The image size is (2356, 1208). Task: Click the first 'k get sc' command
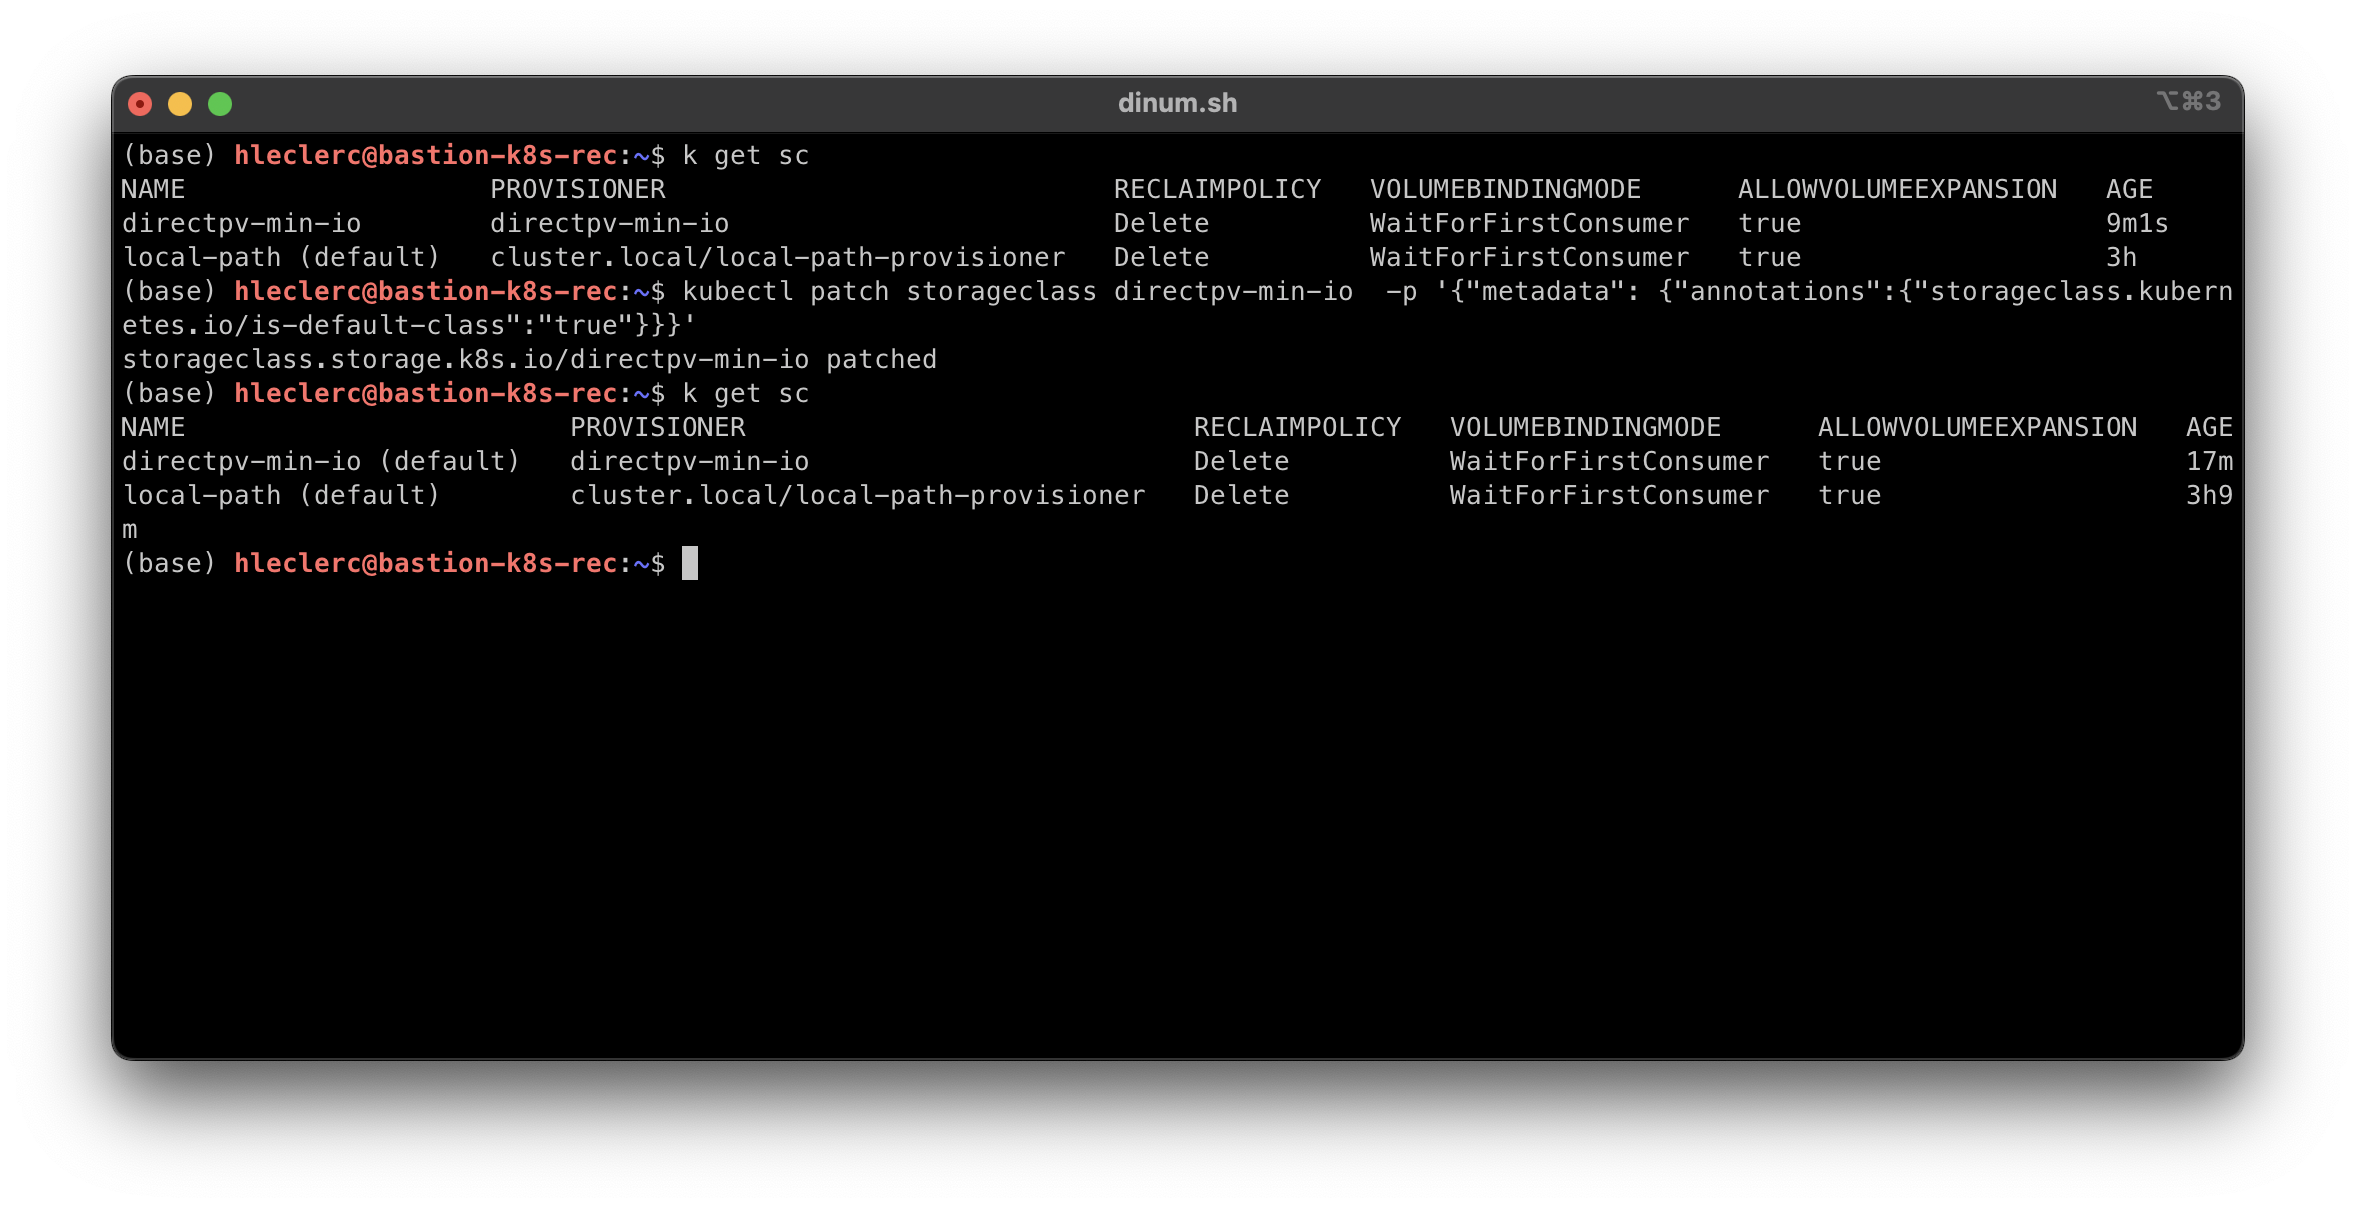point(745,156)
